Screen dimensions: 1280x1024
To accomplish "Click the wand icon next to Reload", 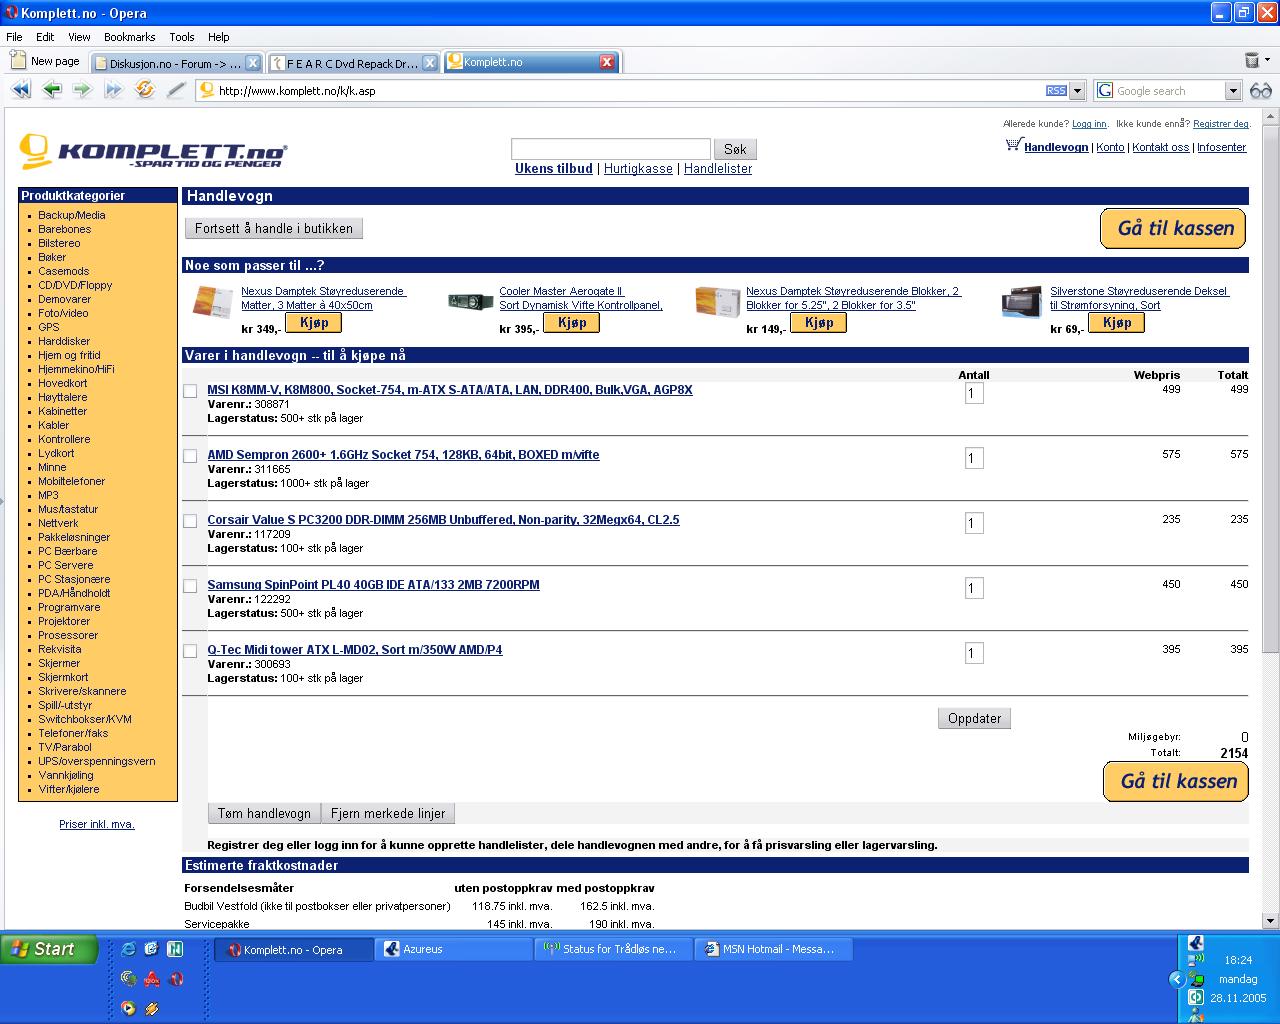I will [176, 90].
